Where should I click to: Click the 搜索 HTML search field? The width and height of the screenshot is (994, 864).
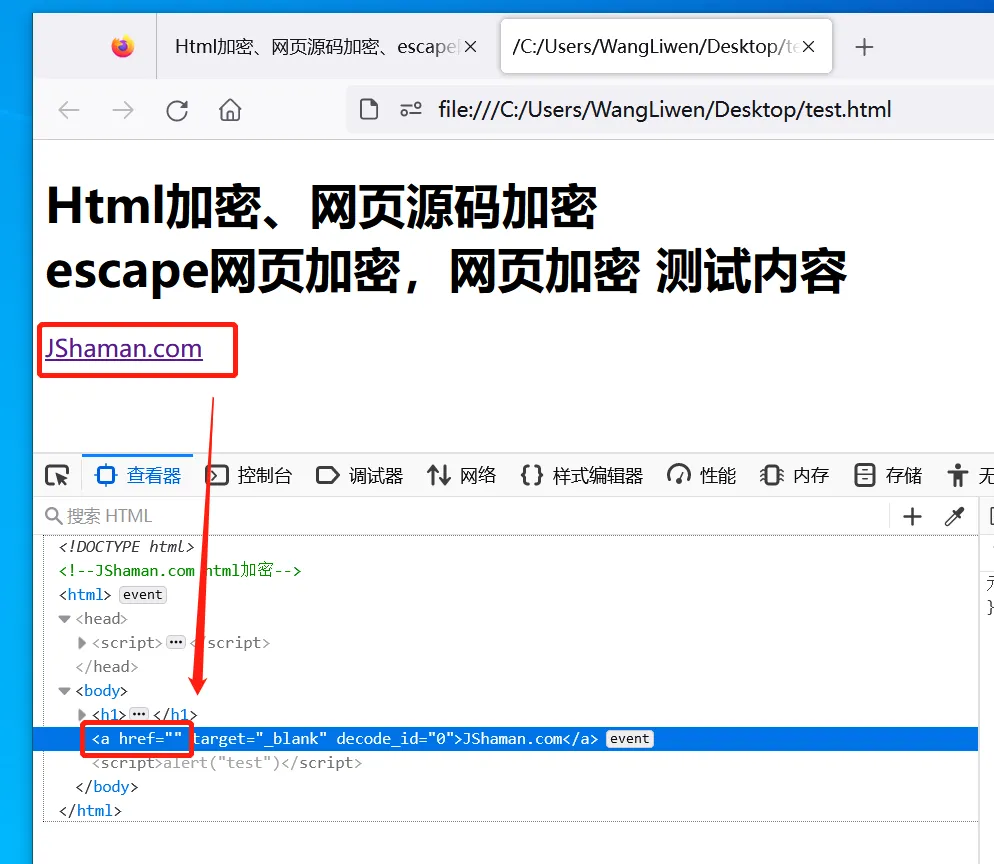point(465,517)
